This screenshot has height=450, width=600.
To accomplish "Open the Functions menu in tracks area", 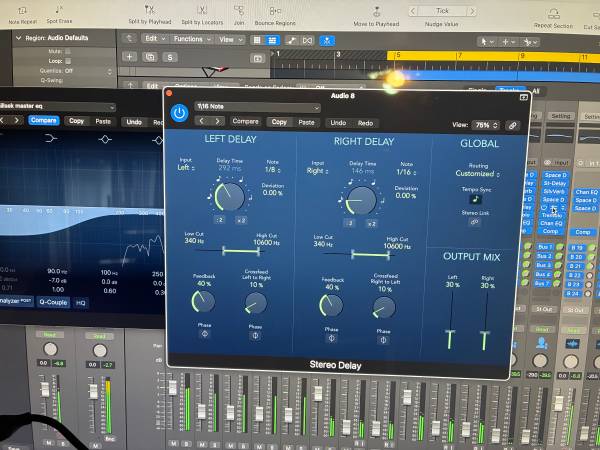I will point(188,39).
